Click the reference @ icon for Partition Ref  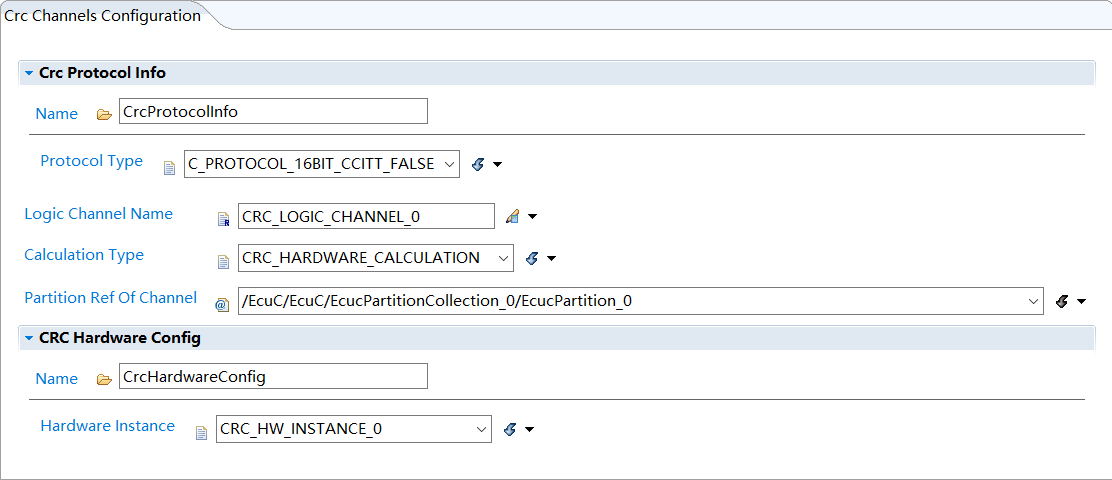point(222,303)
